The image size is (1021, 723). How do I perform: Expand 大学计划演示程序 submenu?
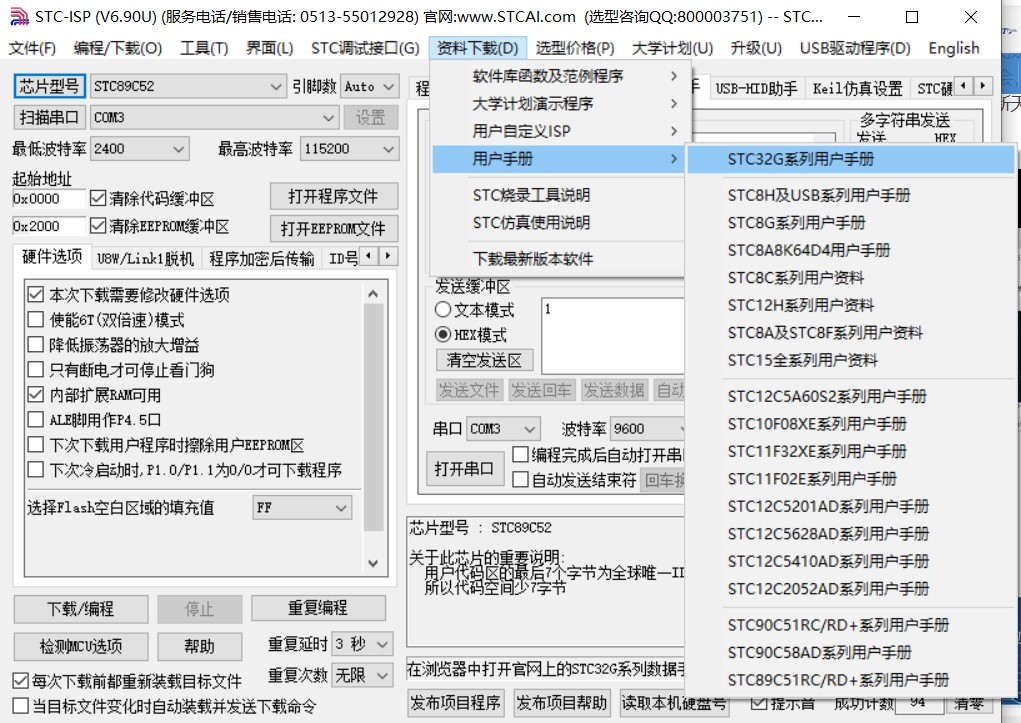pos(557,104)
